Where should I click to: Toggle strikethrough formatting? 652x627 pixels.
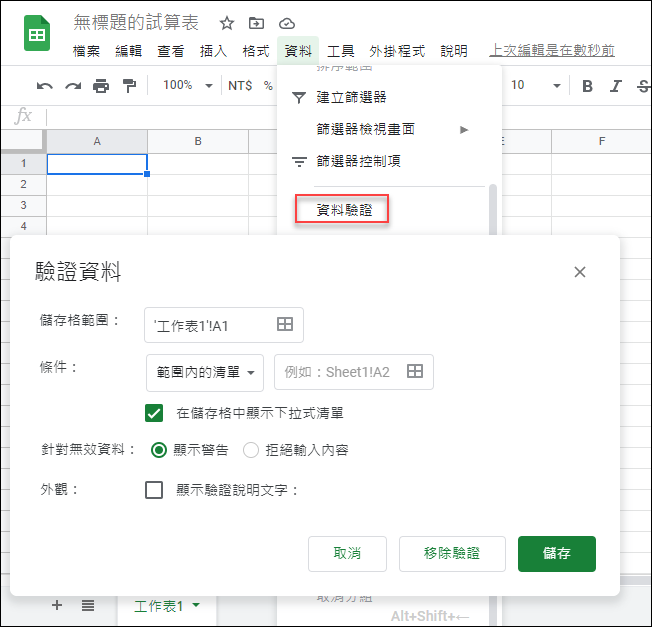(x=643, y=86)
